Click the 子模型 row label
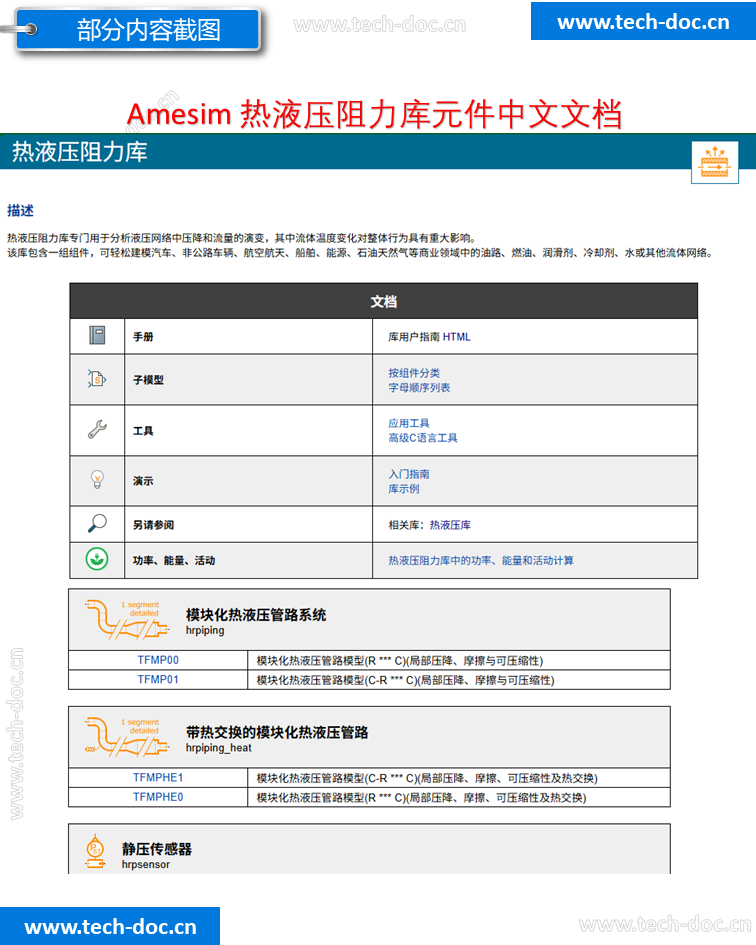The image size is (756, 945). [x=148, y=380]
